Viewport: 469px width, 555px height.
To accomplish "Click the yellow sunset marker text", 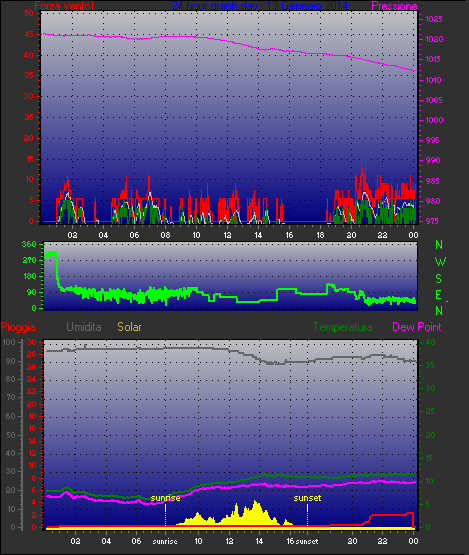I will [x=307, y=498].
